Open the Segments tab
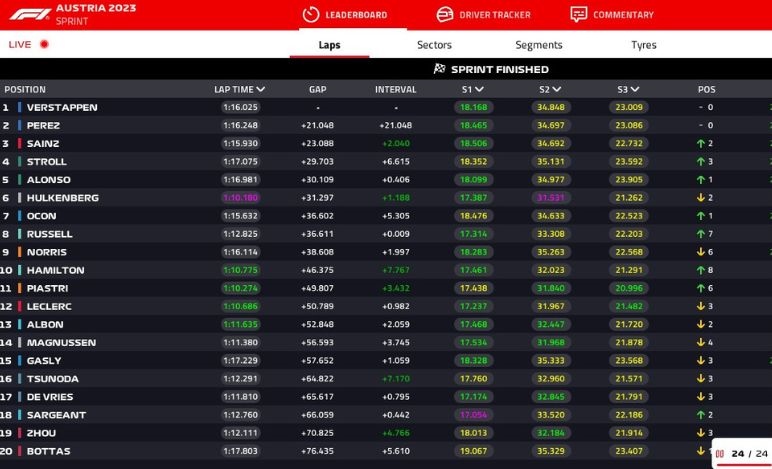Image resolution: width=772 pixels, height=469 pixels. pos(538,45)
